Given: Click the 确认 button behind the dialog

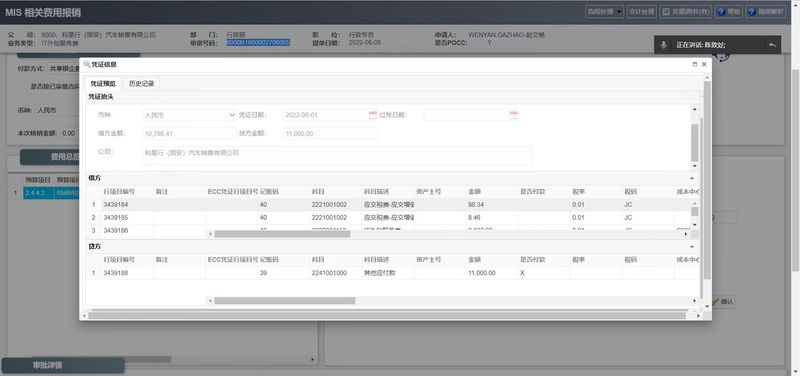Looking at the screenshot, I should click(x=723, y=302).
